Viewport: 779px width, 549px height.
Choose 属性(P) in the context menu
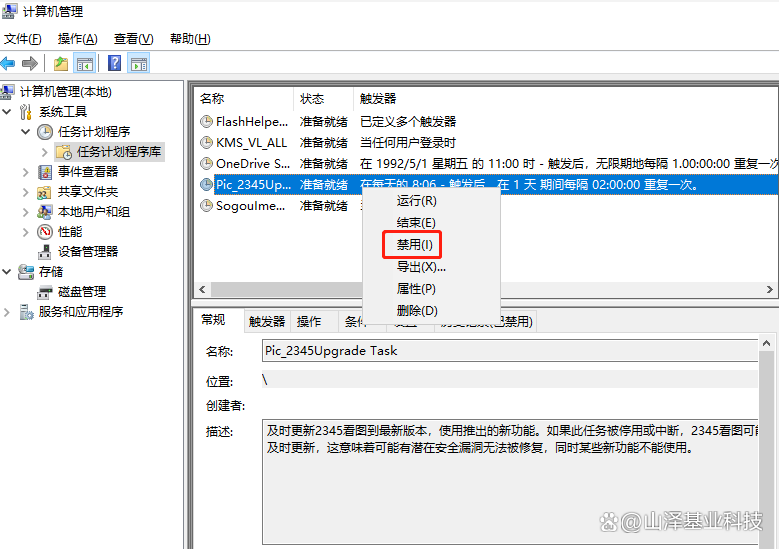[x=416, y=289]
